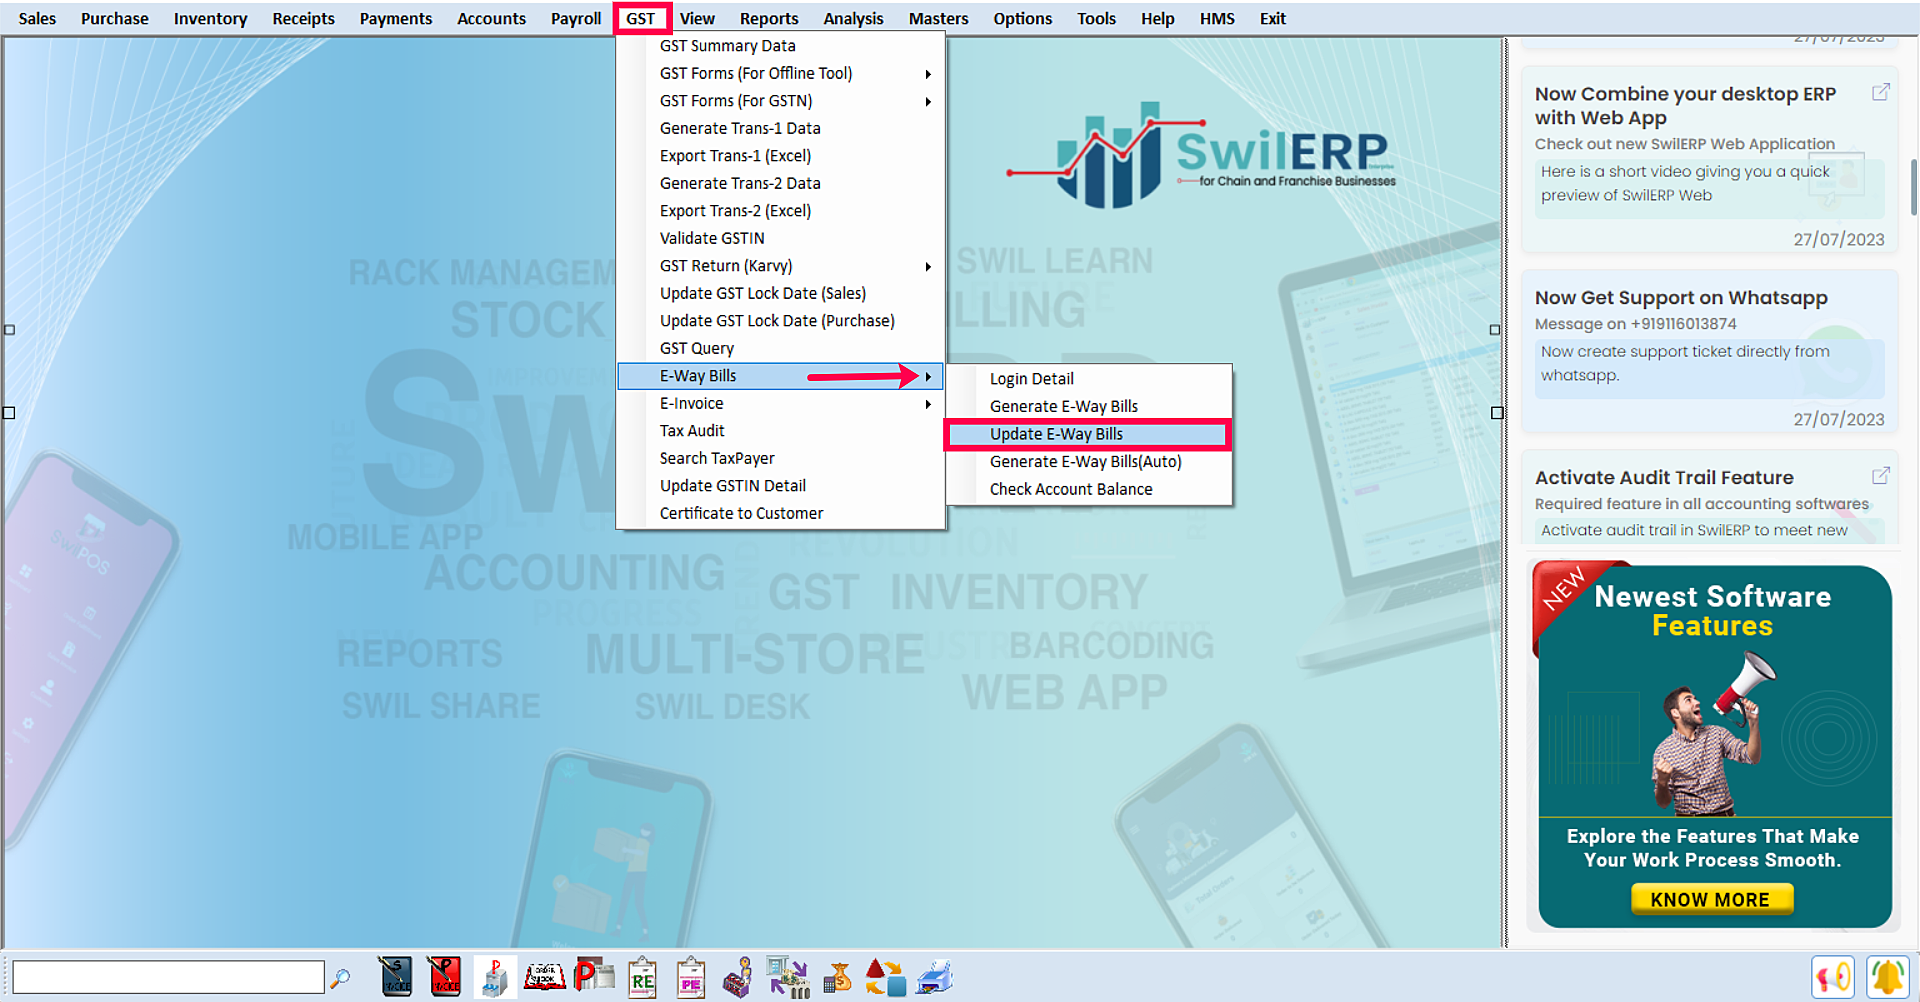
Task: Select Update GSTIN Detail
Action: pos(780,486)
